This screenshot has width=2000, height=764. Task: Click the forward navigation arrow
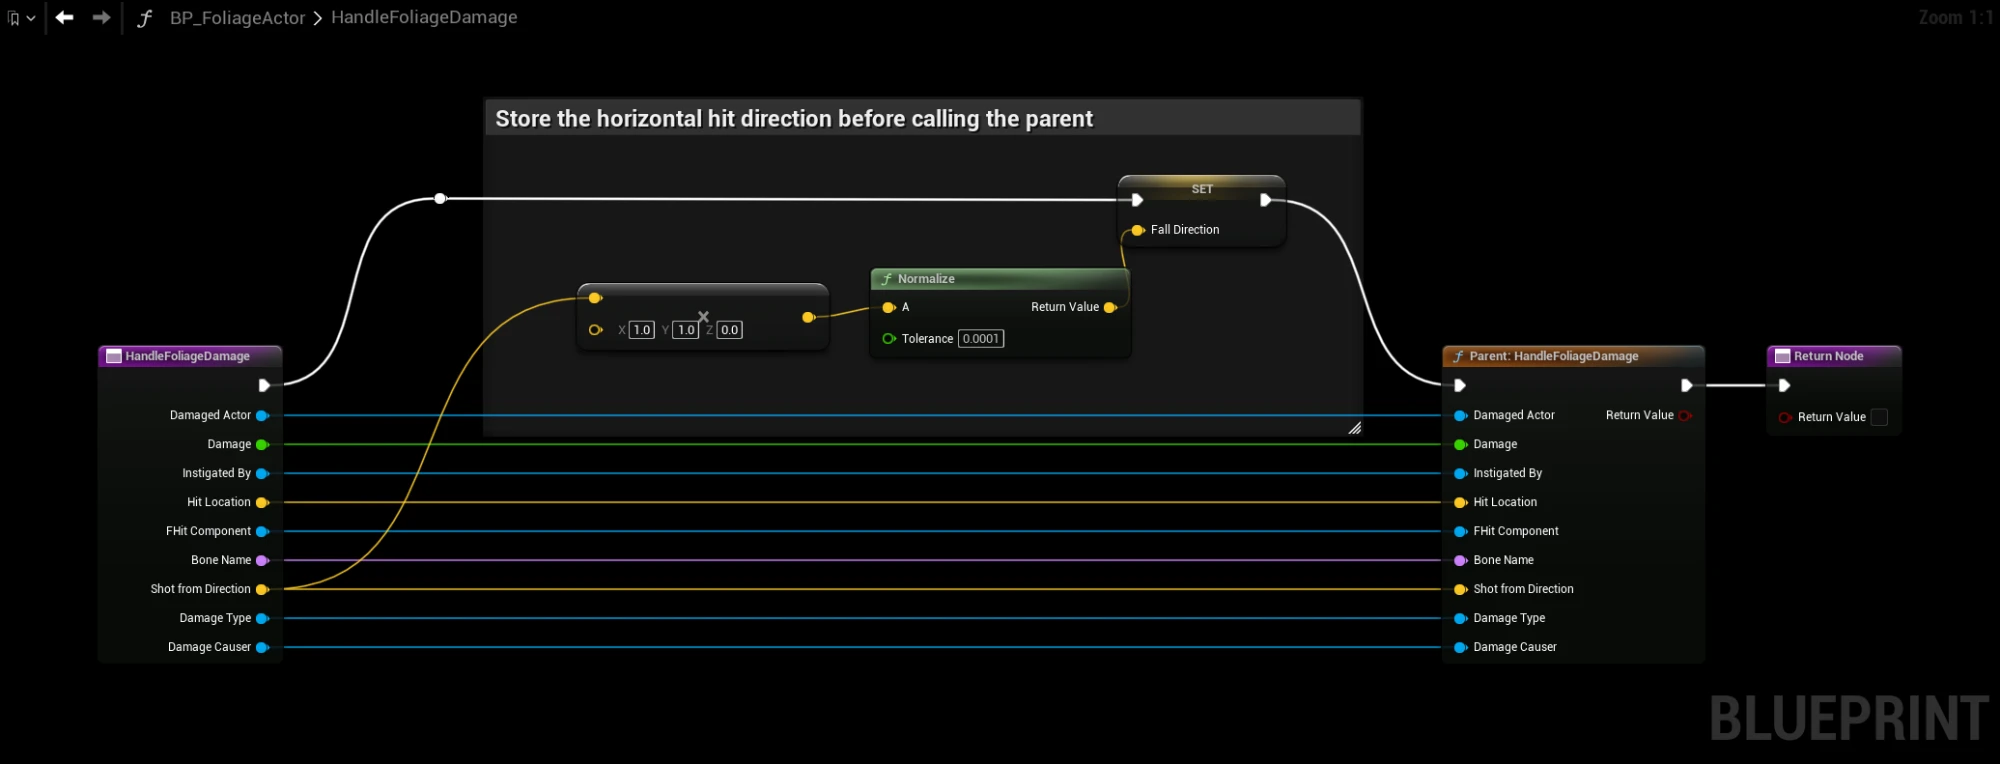tap(101, 17)
